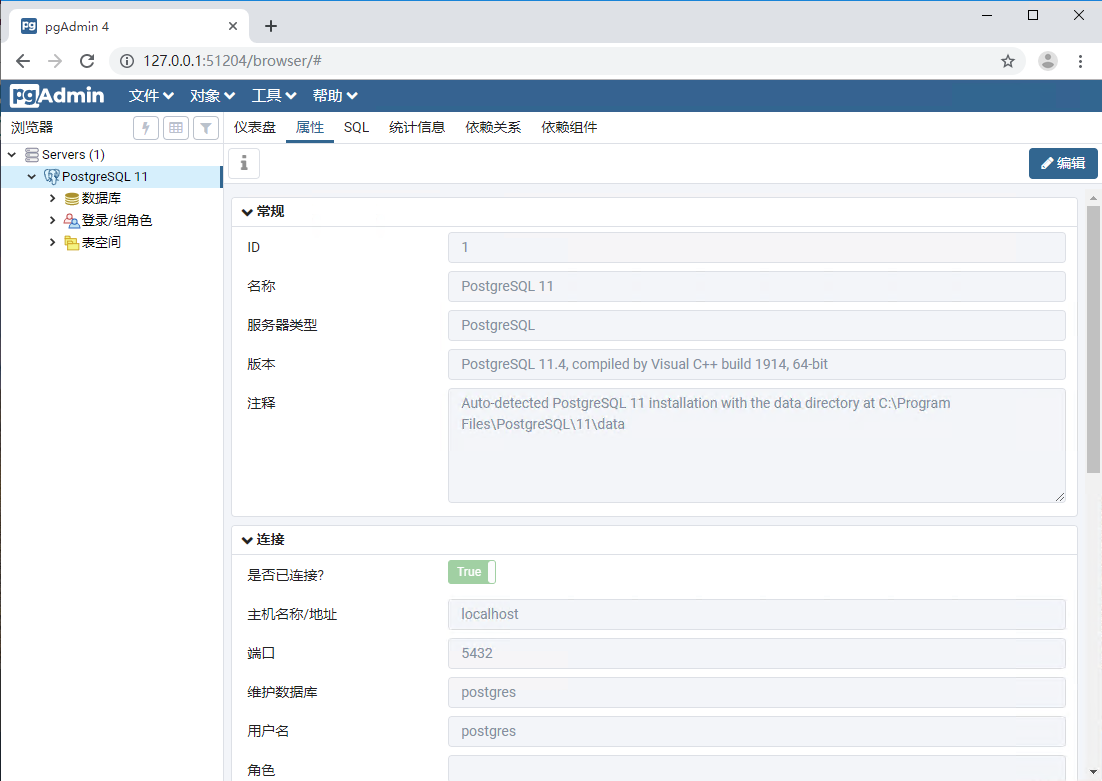Click the 名称 field PostgreSQL 11

pyautogui.click(x=757, y=287)
